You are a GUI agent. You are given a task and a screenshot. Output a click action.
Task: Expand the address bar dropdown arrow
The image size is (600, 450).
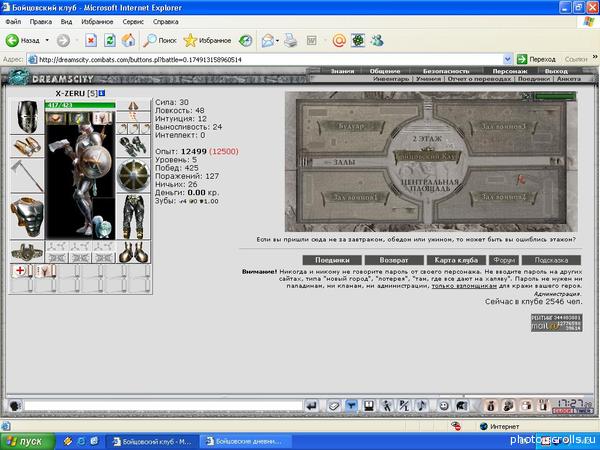click(507, 59)
